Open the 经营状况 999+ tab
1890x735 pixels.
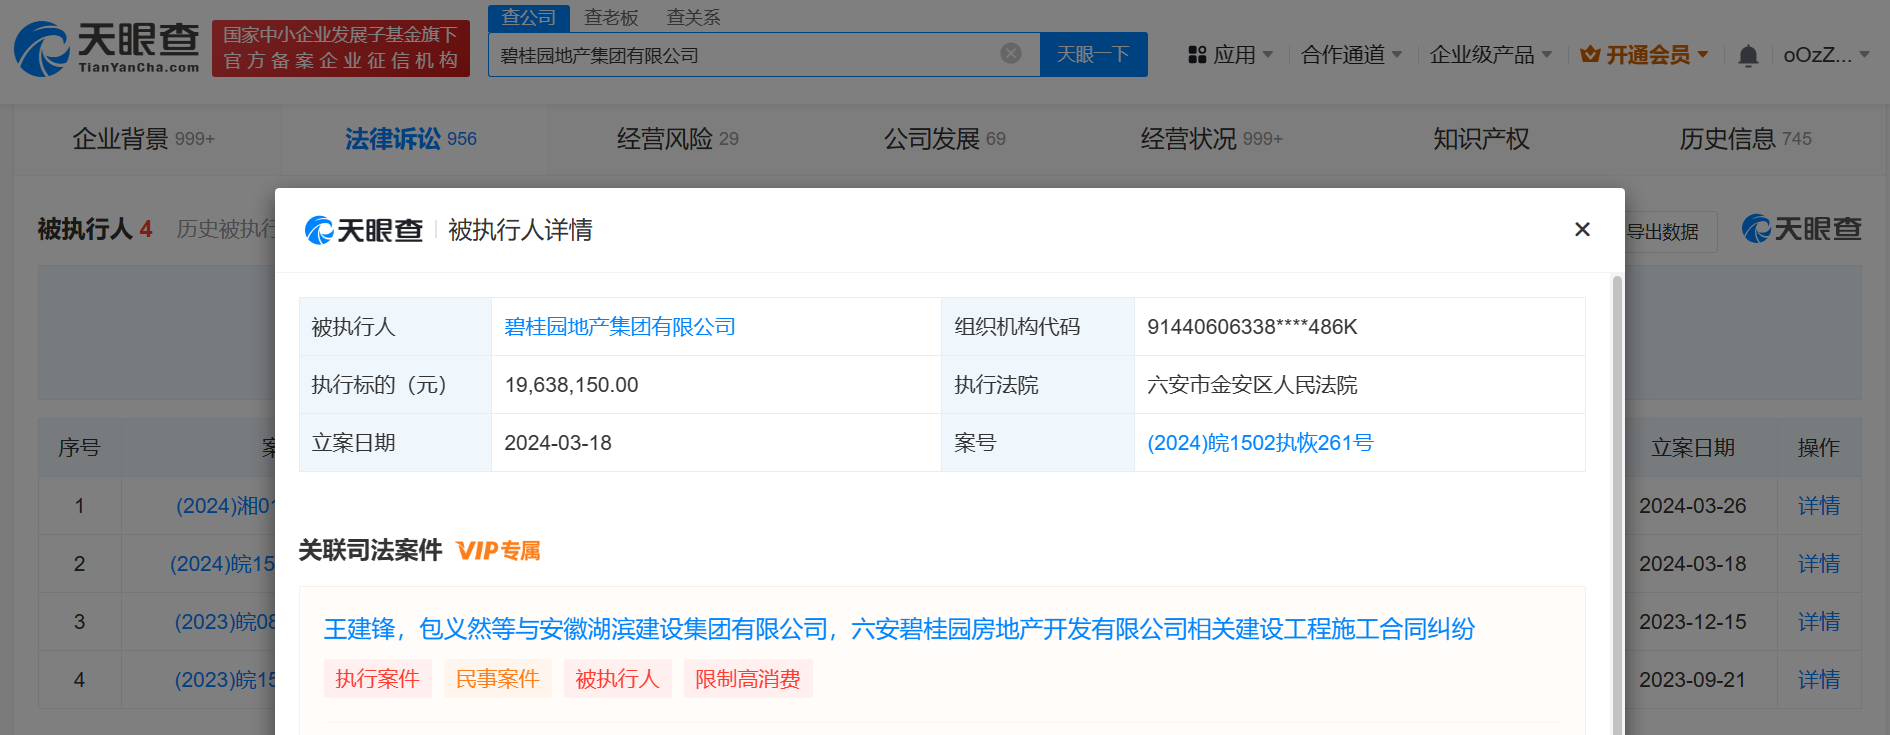coord(1212,139)
